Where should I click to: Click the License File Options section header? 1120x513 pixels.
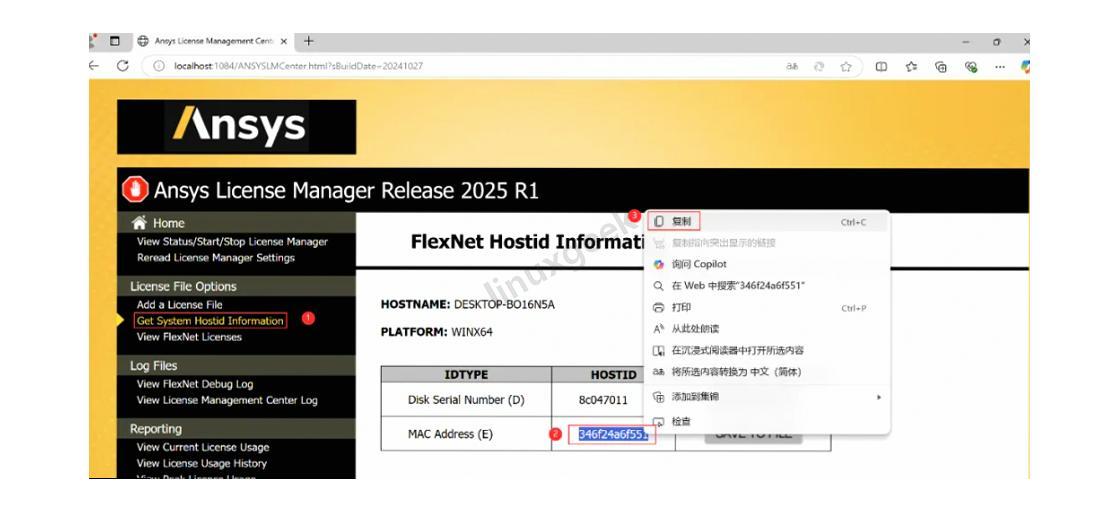183,286
